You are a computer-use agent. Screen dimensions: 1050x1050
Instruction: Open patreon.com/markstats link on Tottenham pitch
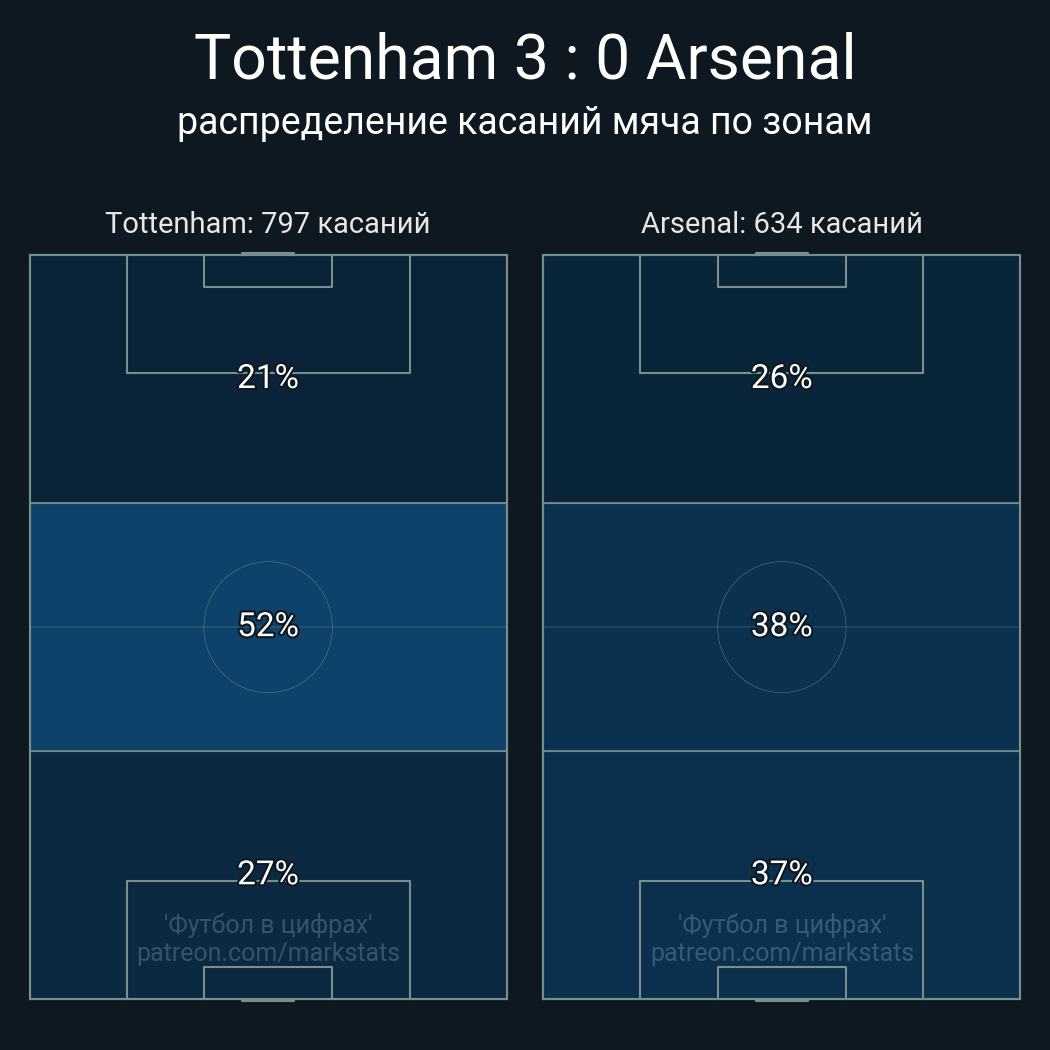(268, 952)
